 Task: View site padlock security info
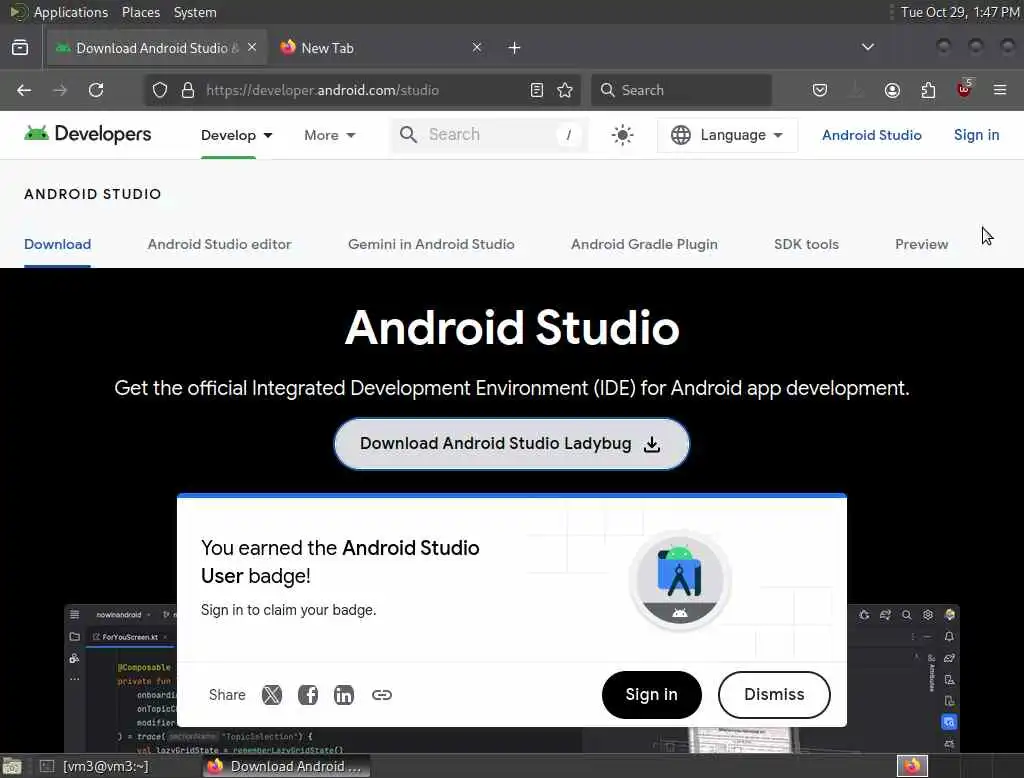(x=188, y=90)
